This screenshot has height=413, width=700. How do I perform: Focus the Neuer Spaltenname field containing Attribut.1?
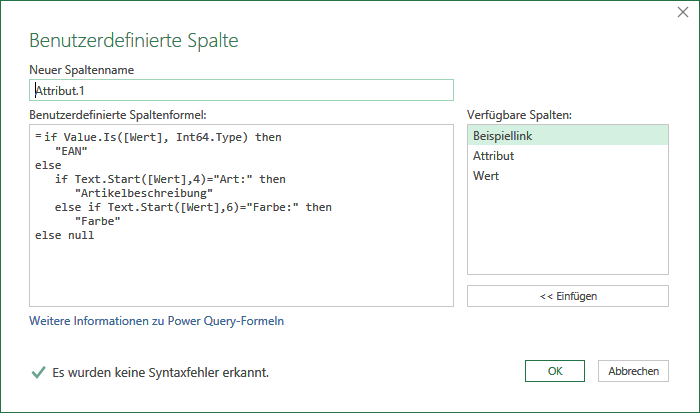[241, 90]
